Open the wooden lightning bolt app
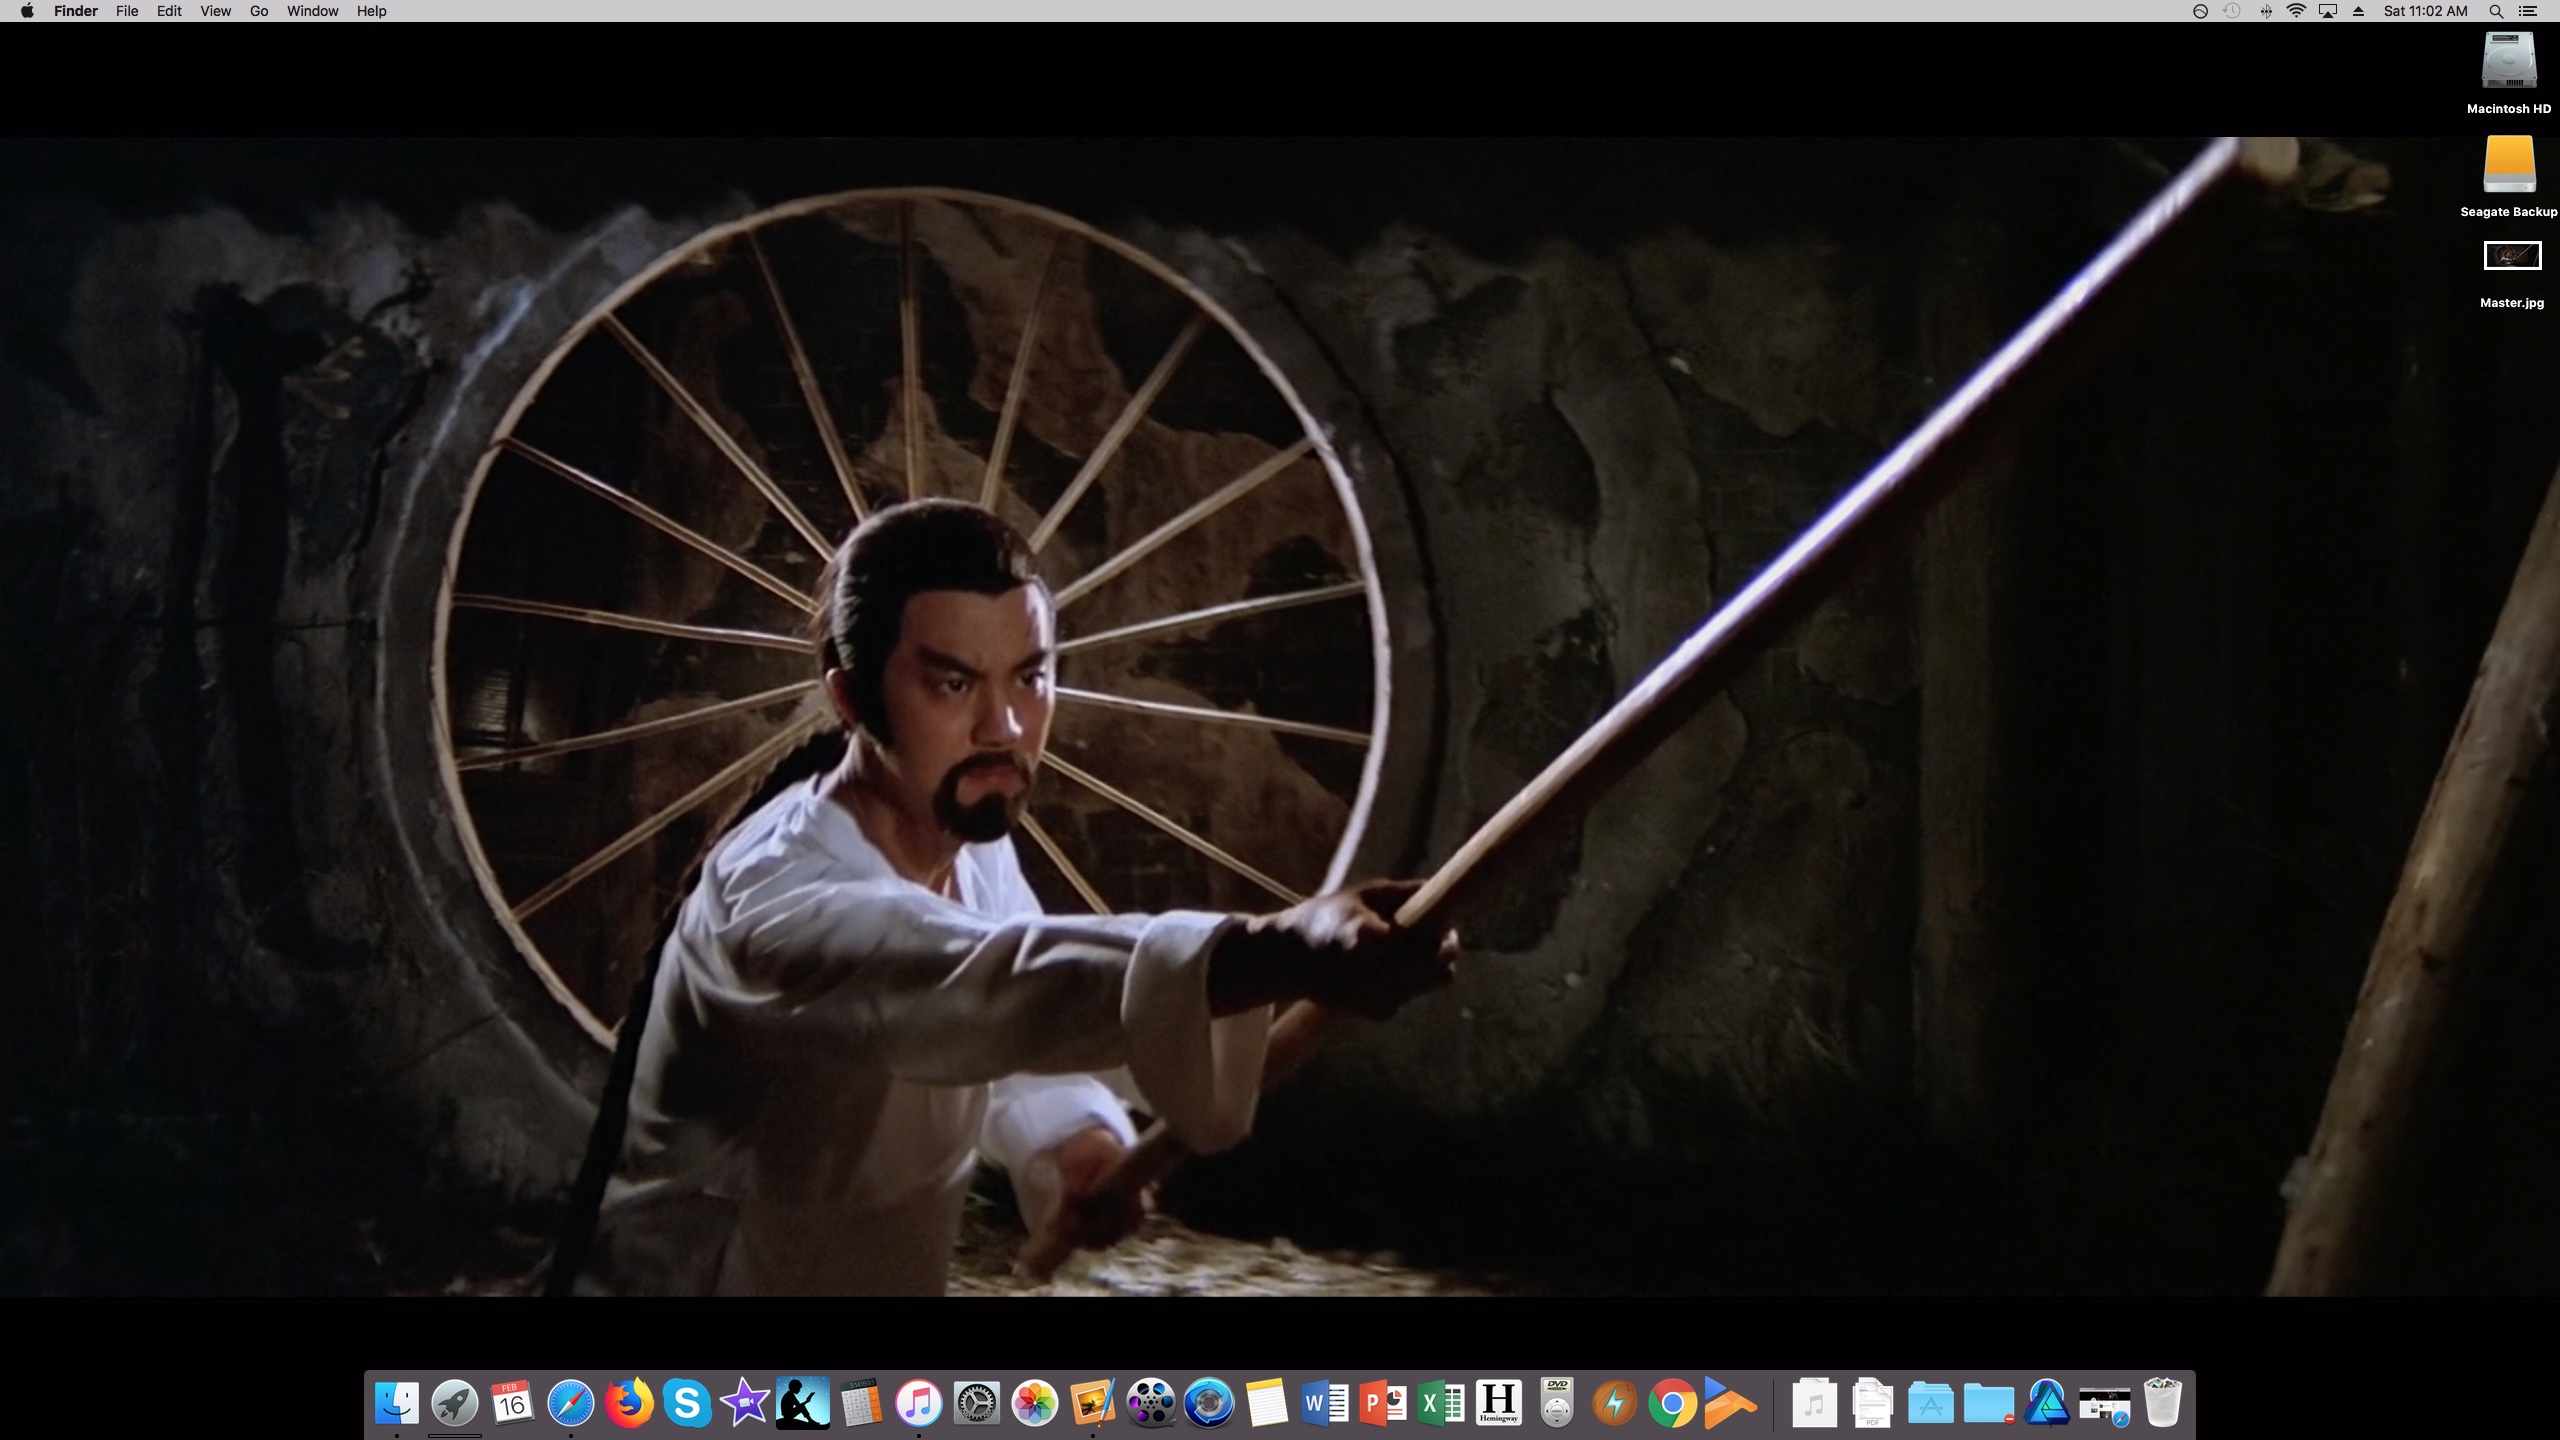The width and height of the screenshot is (2560, 1440). pos(1614,1403)
